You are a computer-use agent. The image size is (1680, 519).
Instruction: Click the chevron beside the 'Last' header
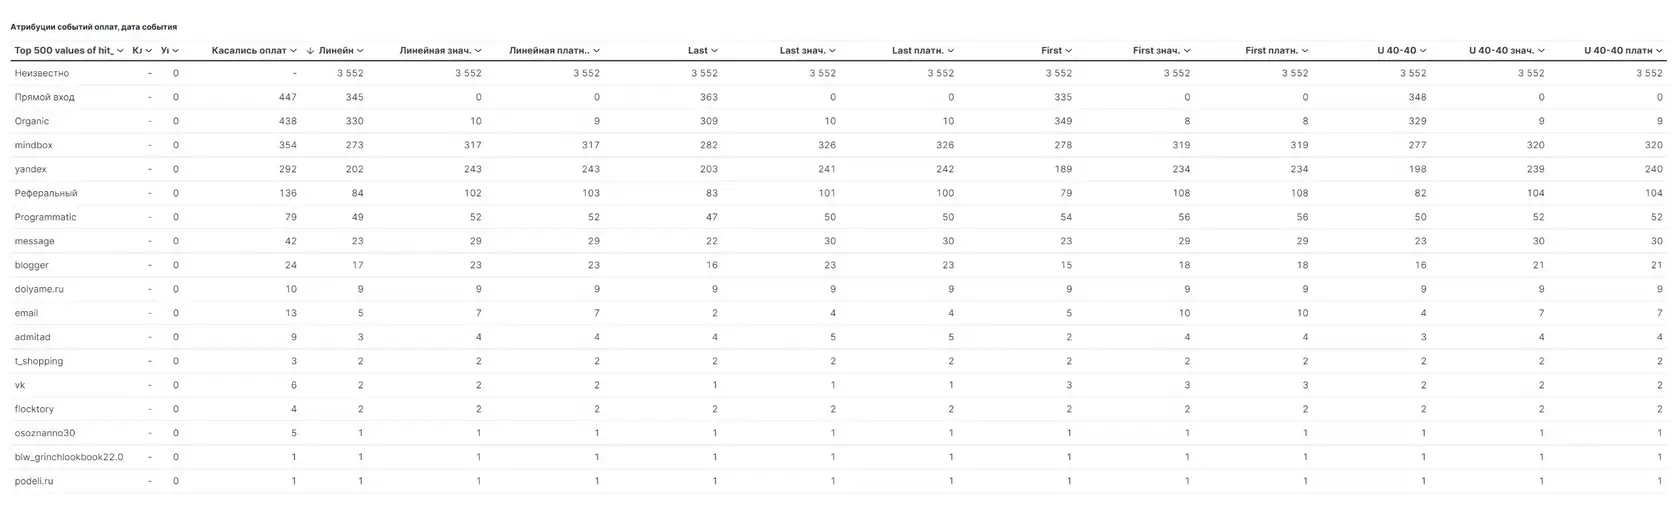(714, 50)
